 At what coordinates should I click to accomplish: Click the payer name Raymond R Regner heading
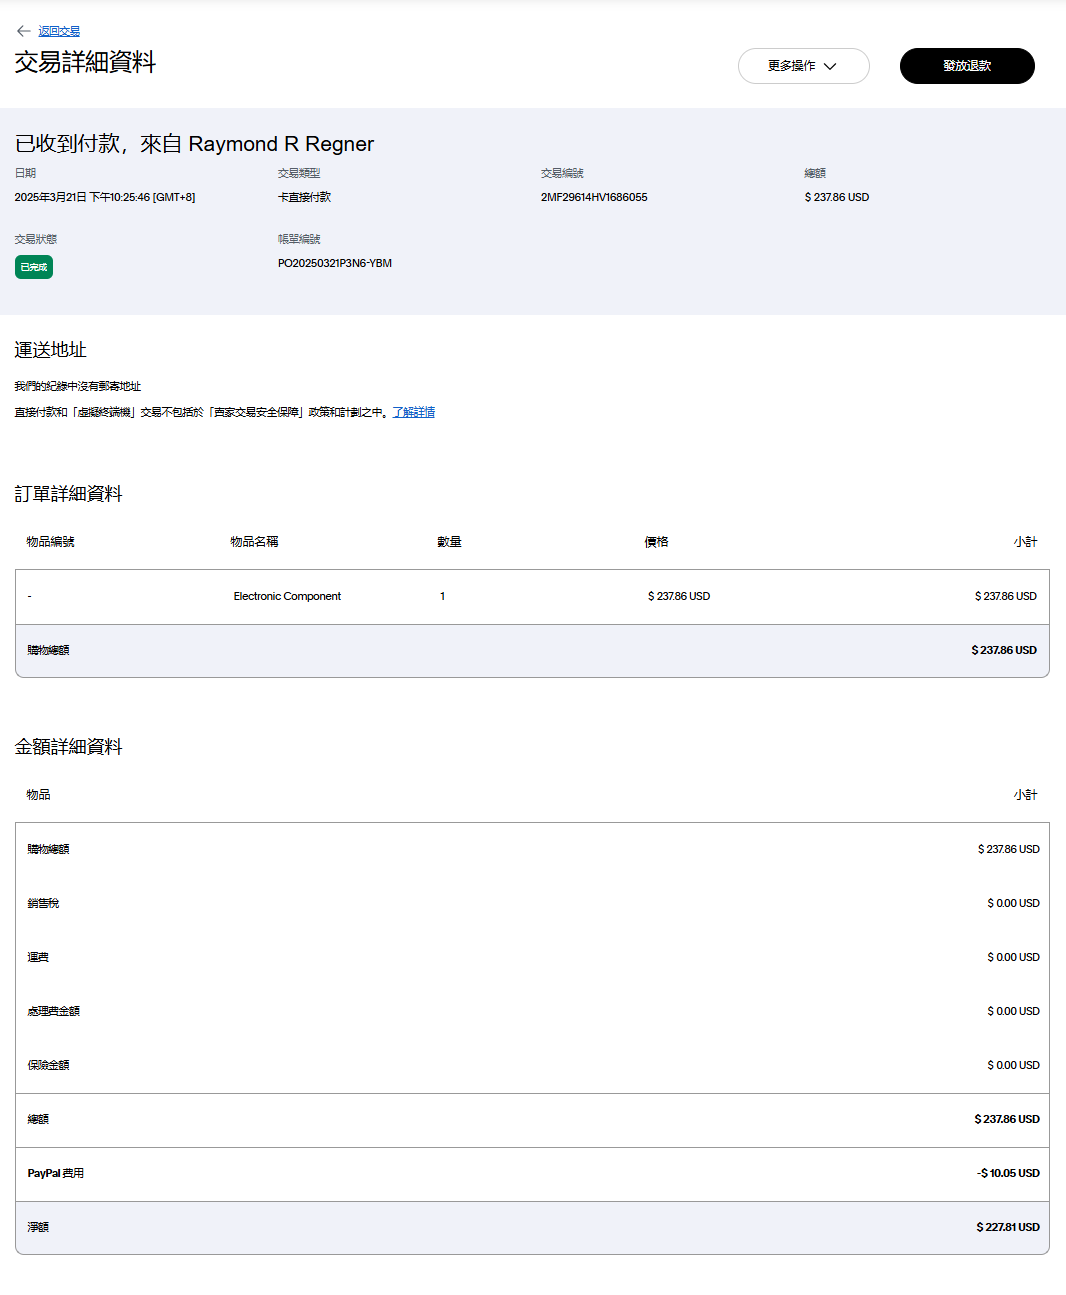281,144
